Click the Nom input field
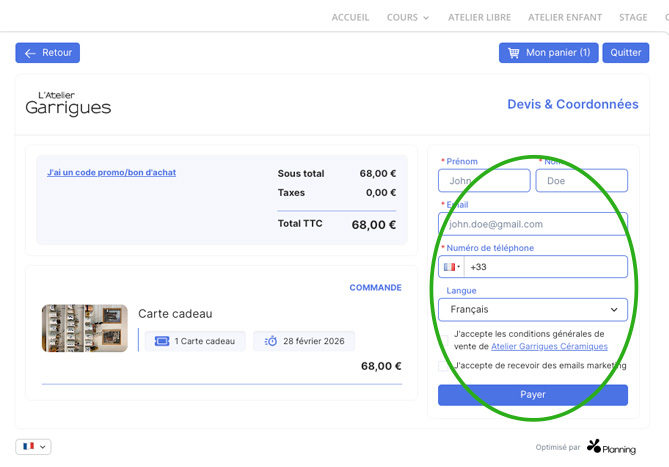Viewport: 669px width, 467px height. pos(582,181)
